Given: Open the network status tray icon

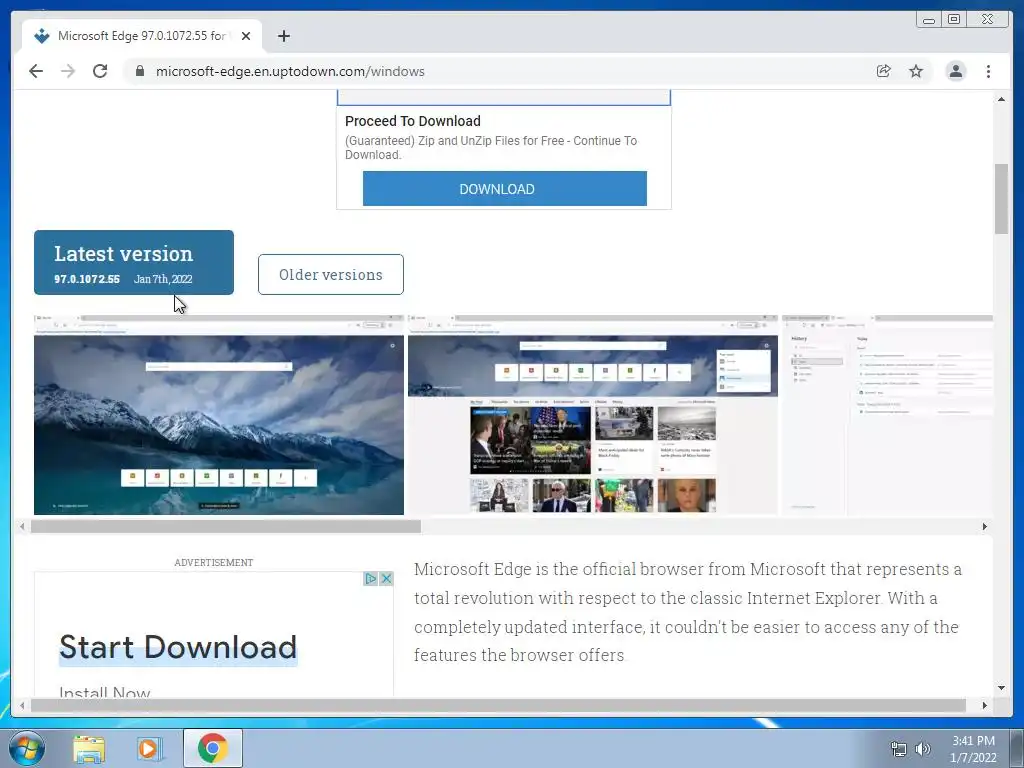Looking at the screenshot, I should point(899,750).
